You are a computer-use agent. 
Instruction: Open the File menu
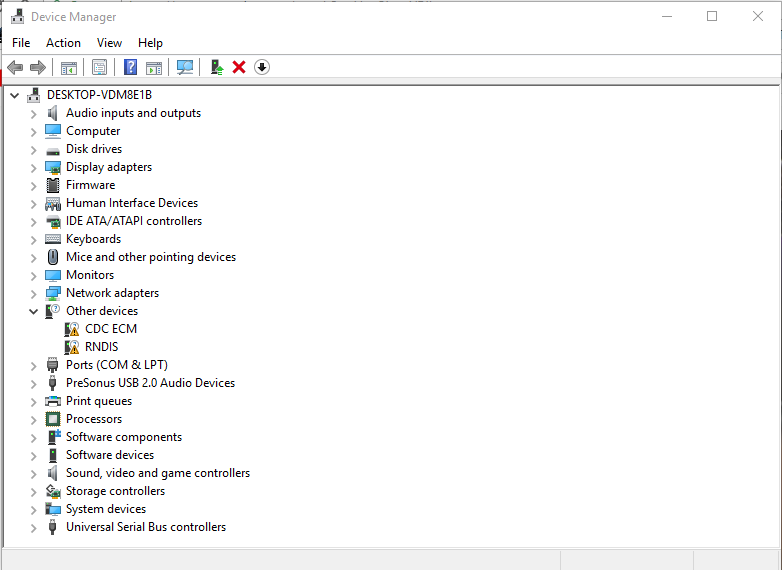click(21, 43)
